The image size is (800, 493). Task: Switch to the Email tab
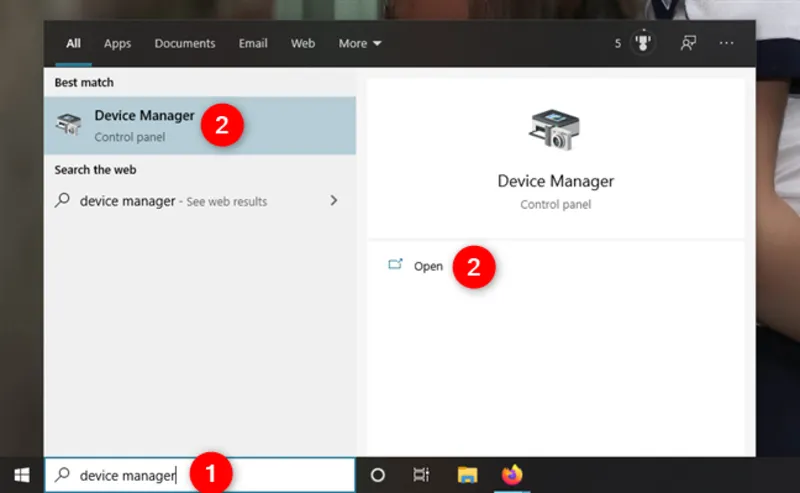pos(253,43)
